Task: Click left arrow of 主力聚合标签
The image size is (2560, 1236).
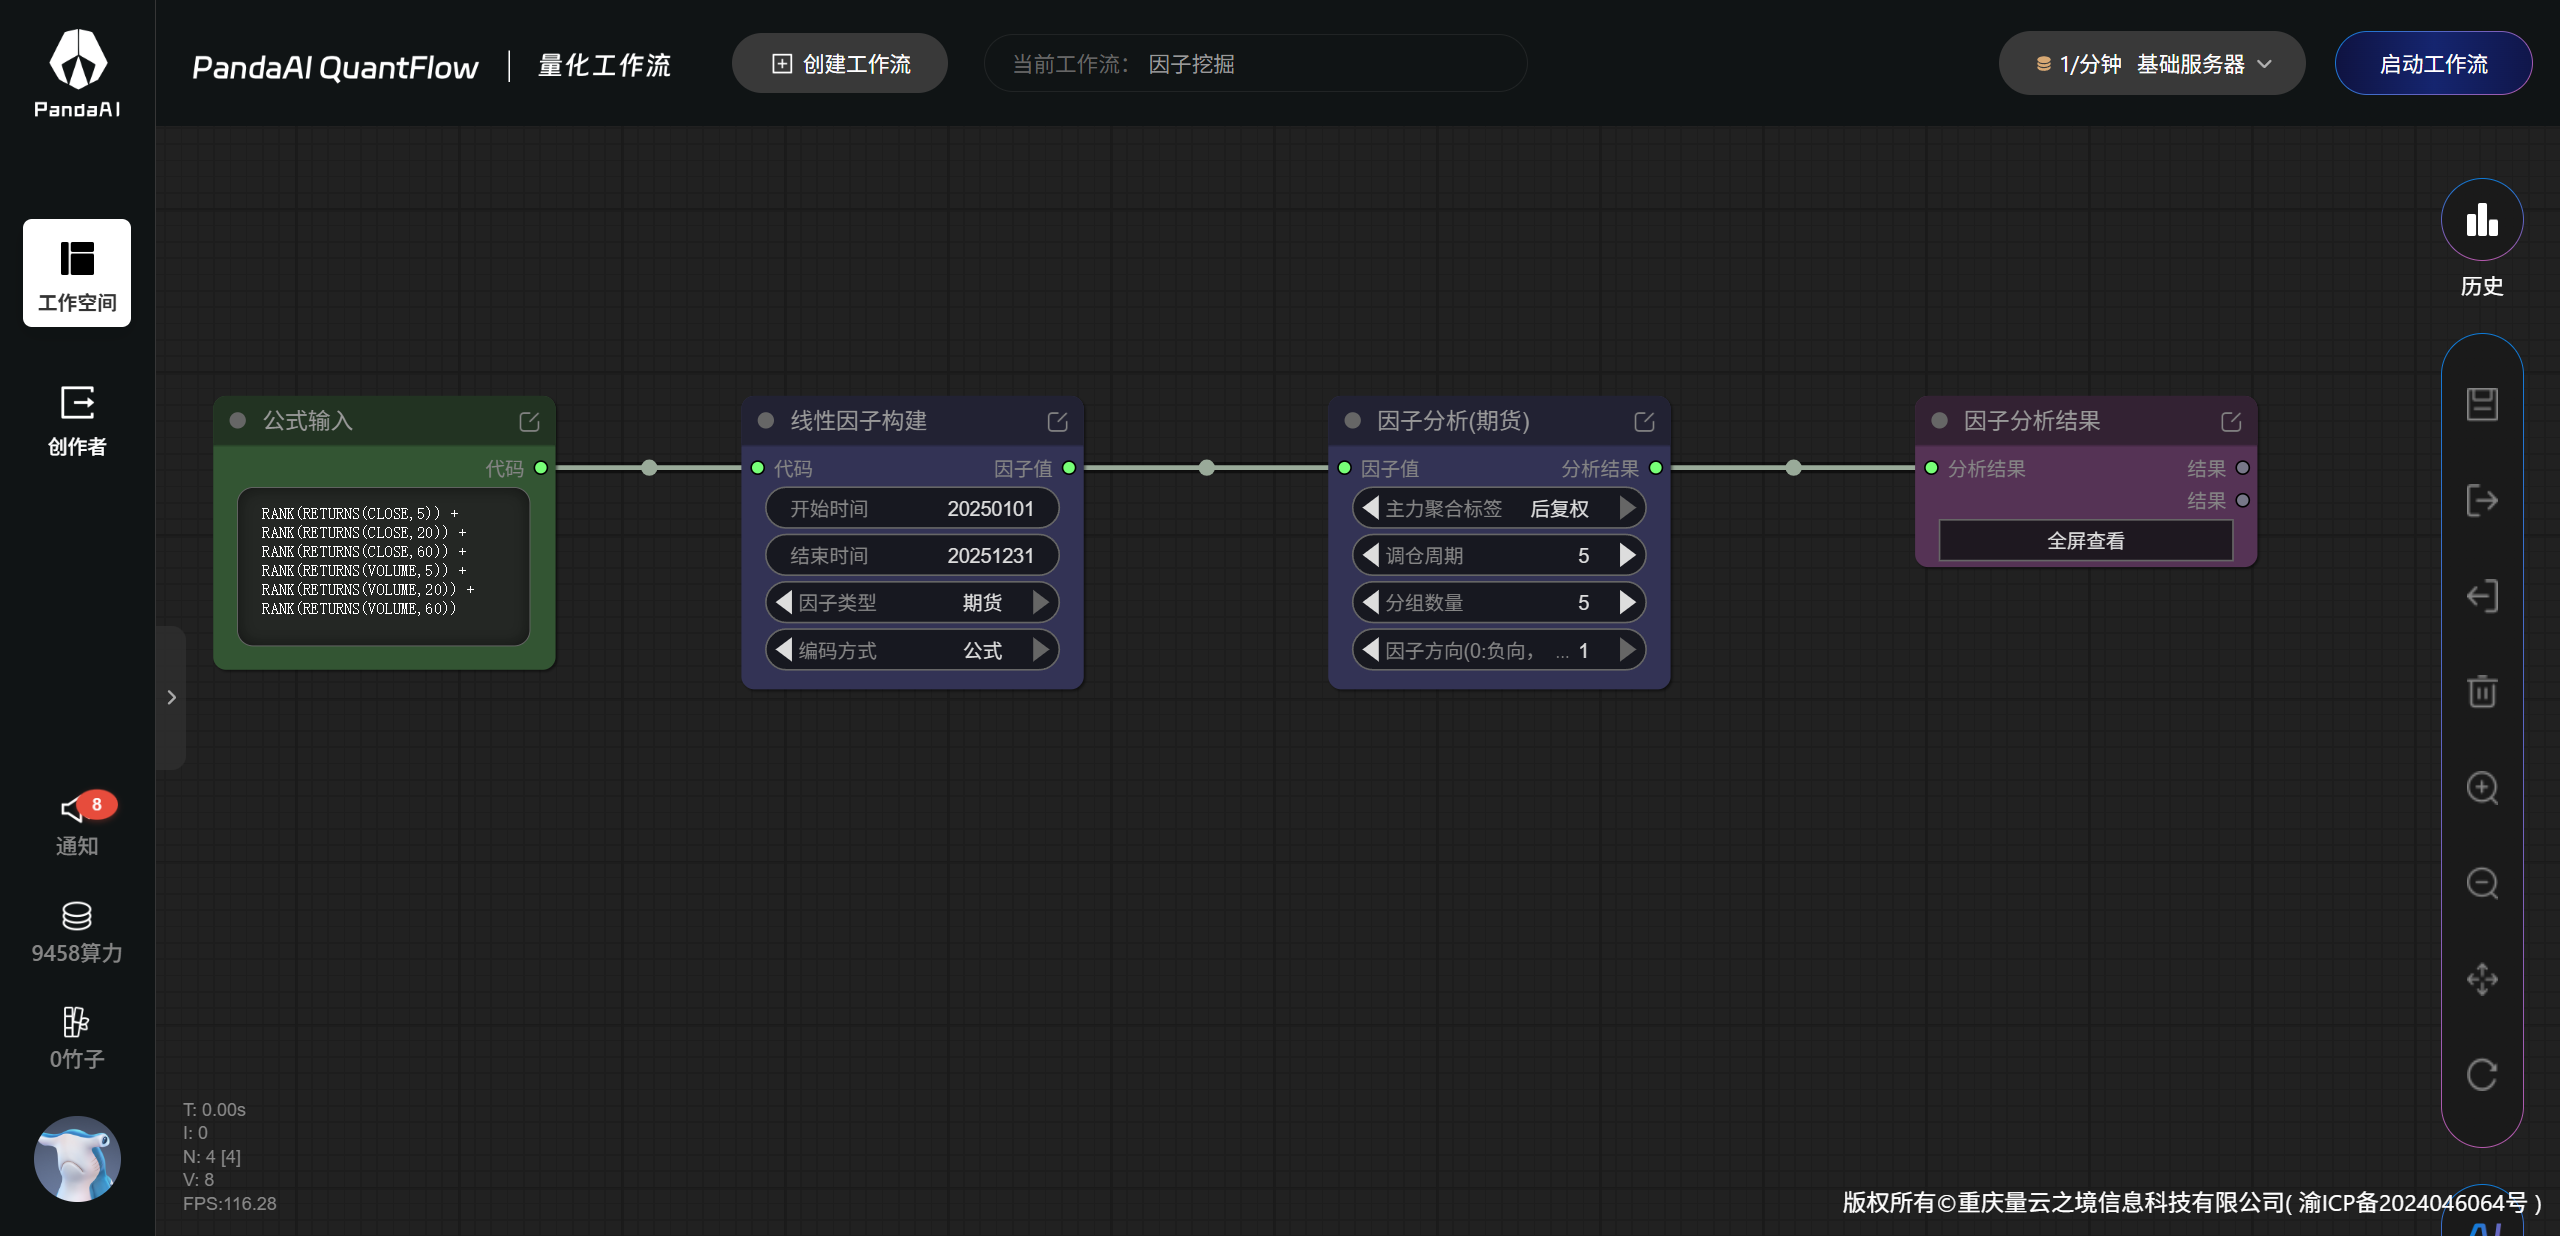Action: tap(1371, 508)
